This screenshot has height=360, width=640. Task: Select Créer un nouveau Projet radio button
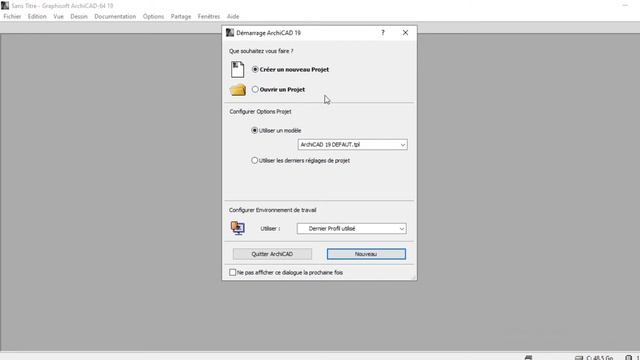tap(255, 69)
